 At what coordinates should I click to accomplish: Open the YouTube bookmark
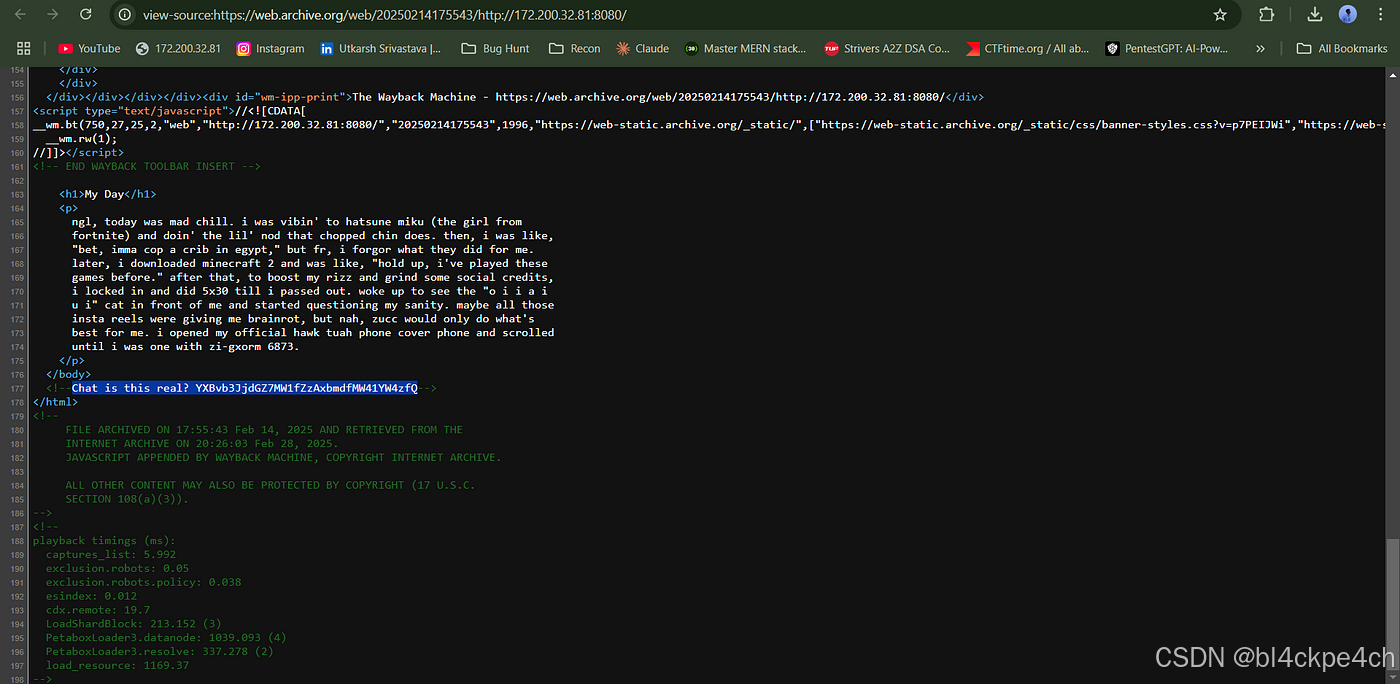[89, 48]
